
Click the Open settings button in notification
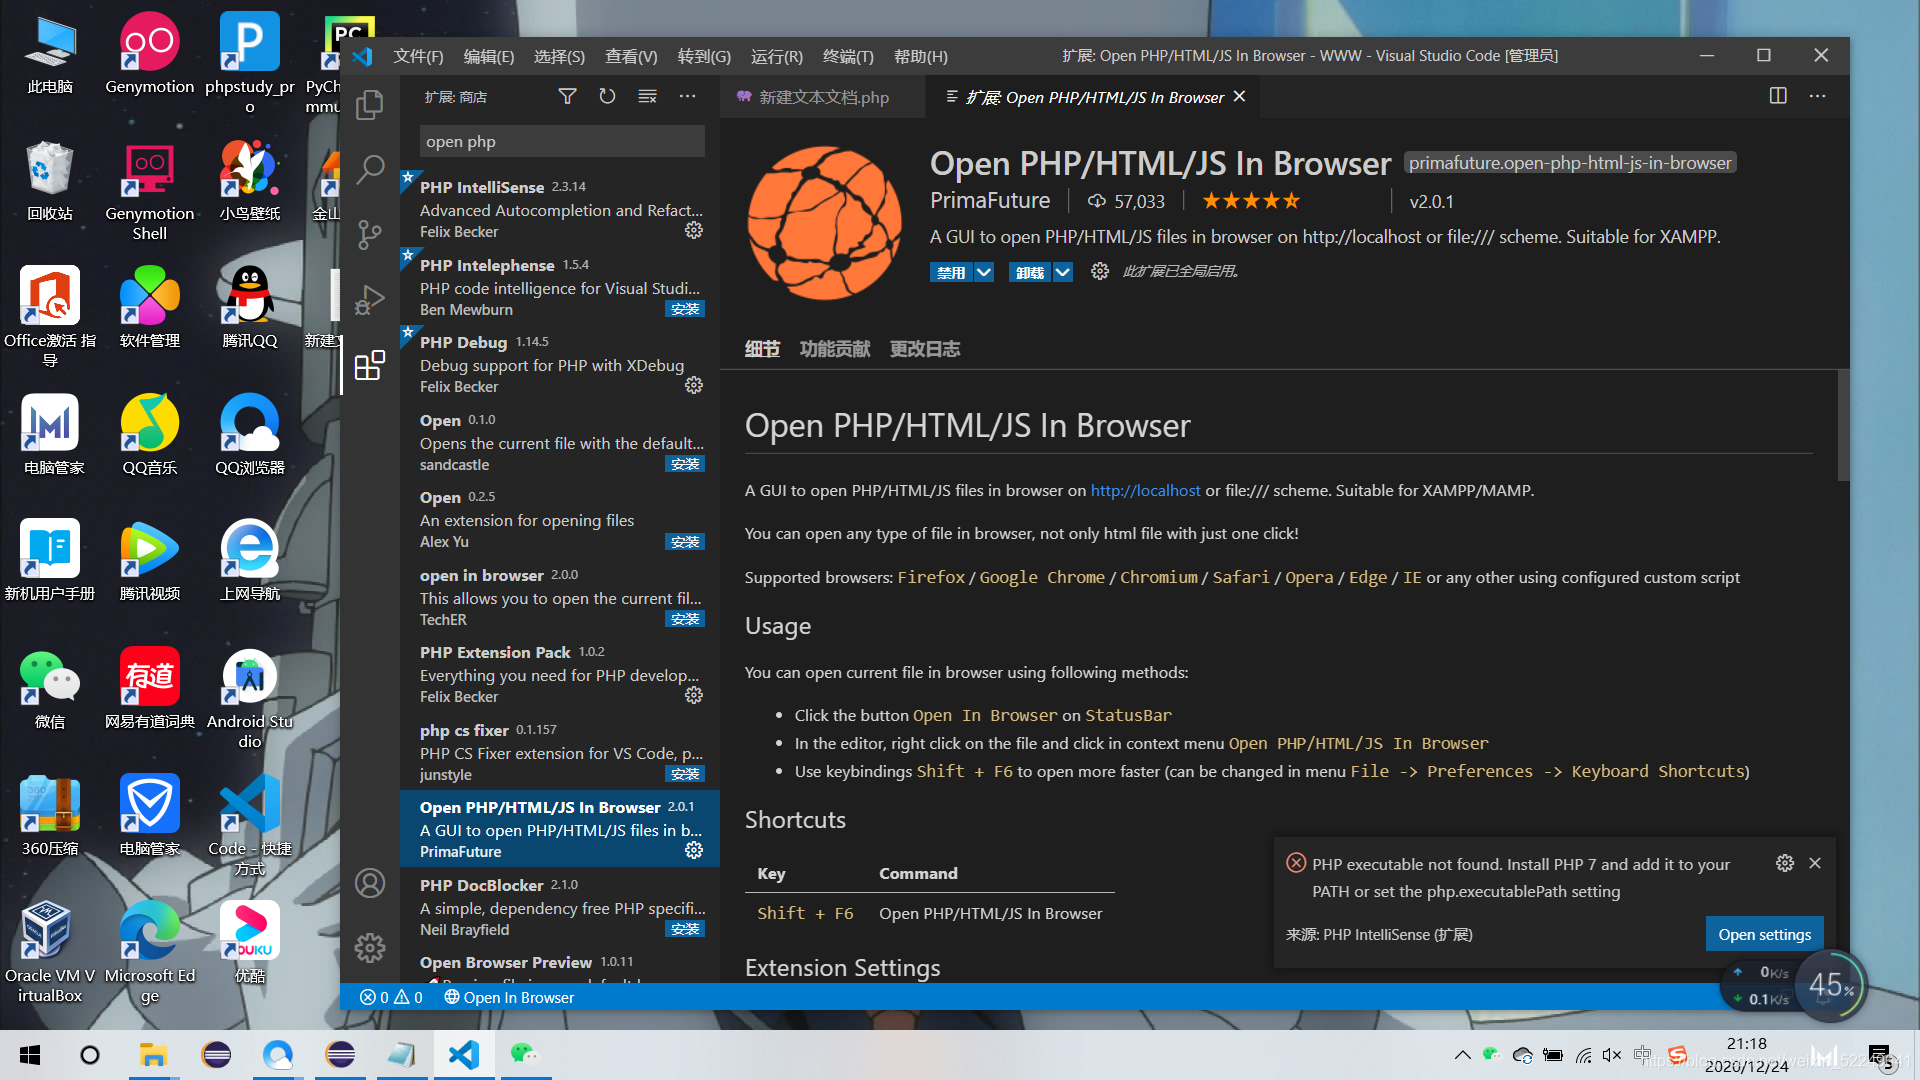[1764, 934]
